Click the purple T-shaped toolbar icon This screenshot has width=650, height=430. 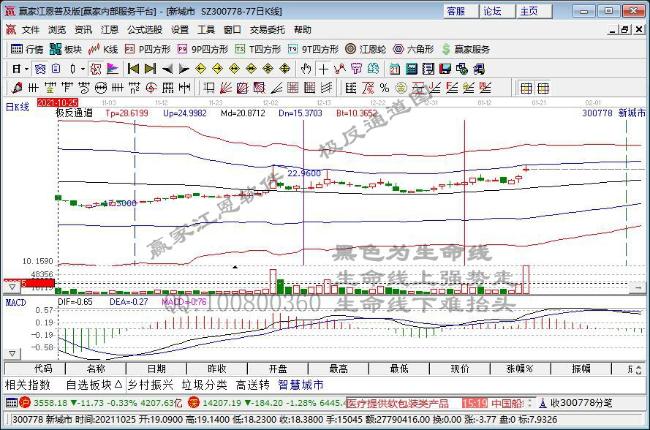coord(356,68)
